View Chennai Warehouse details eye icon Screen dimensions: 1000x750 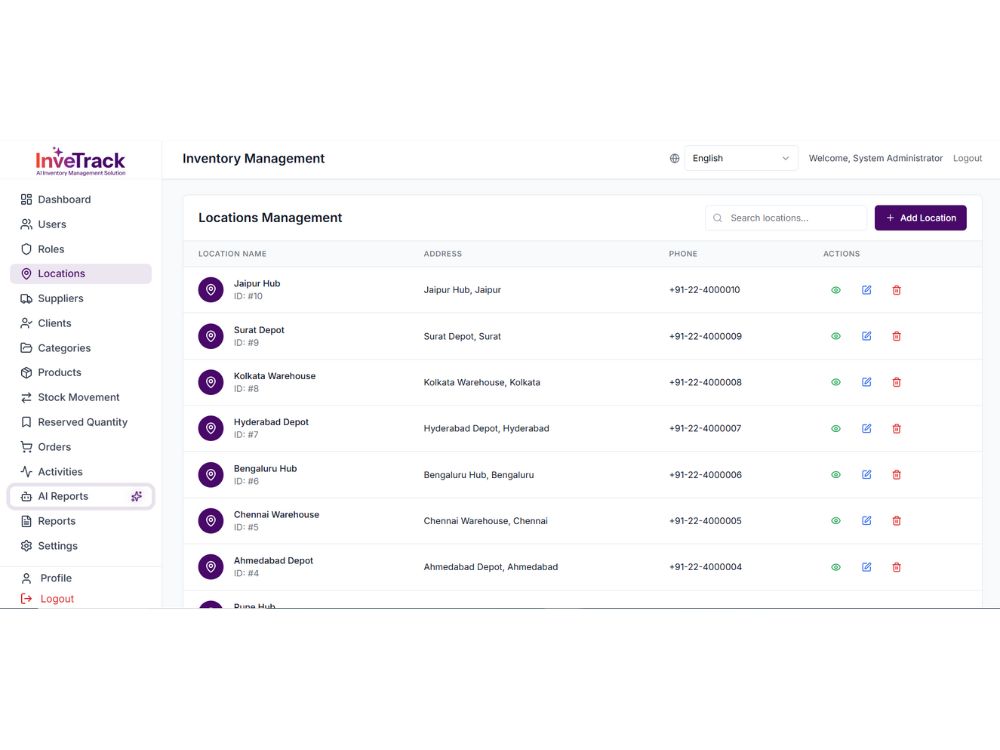(x=835, y=521)
